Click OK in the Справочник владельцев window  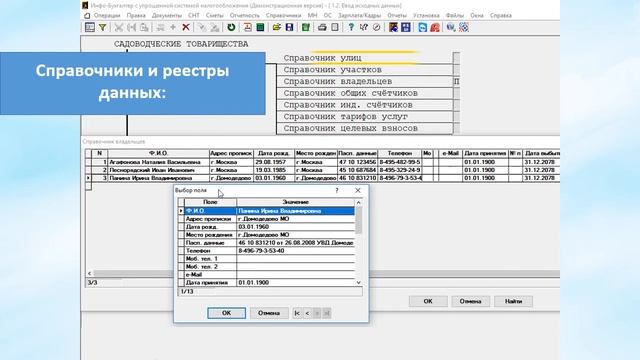[x=428, y=301]
